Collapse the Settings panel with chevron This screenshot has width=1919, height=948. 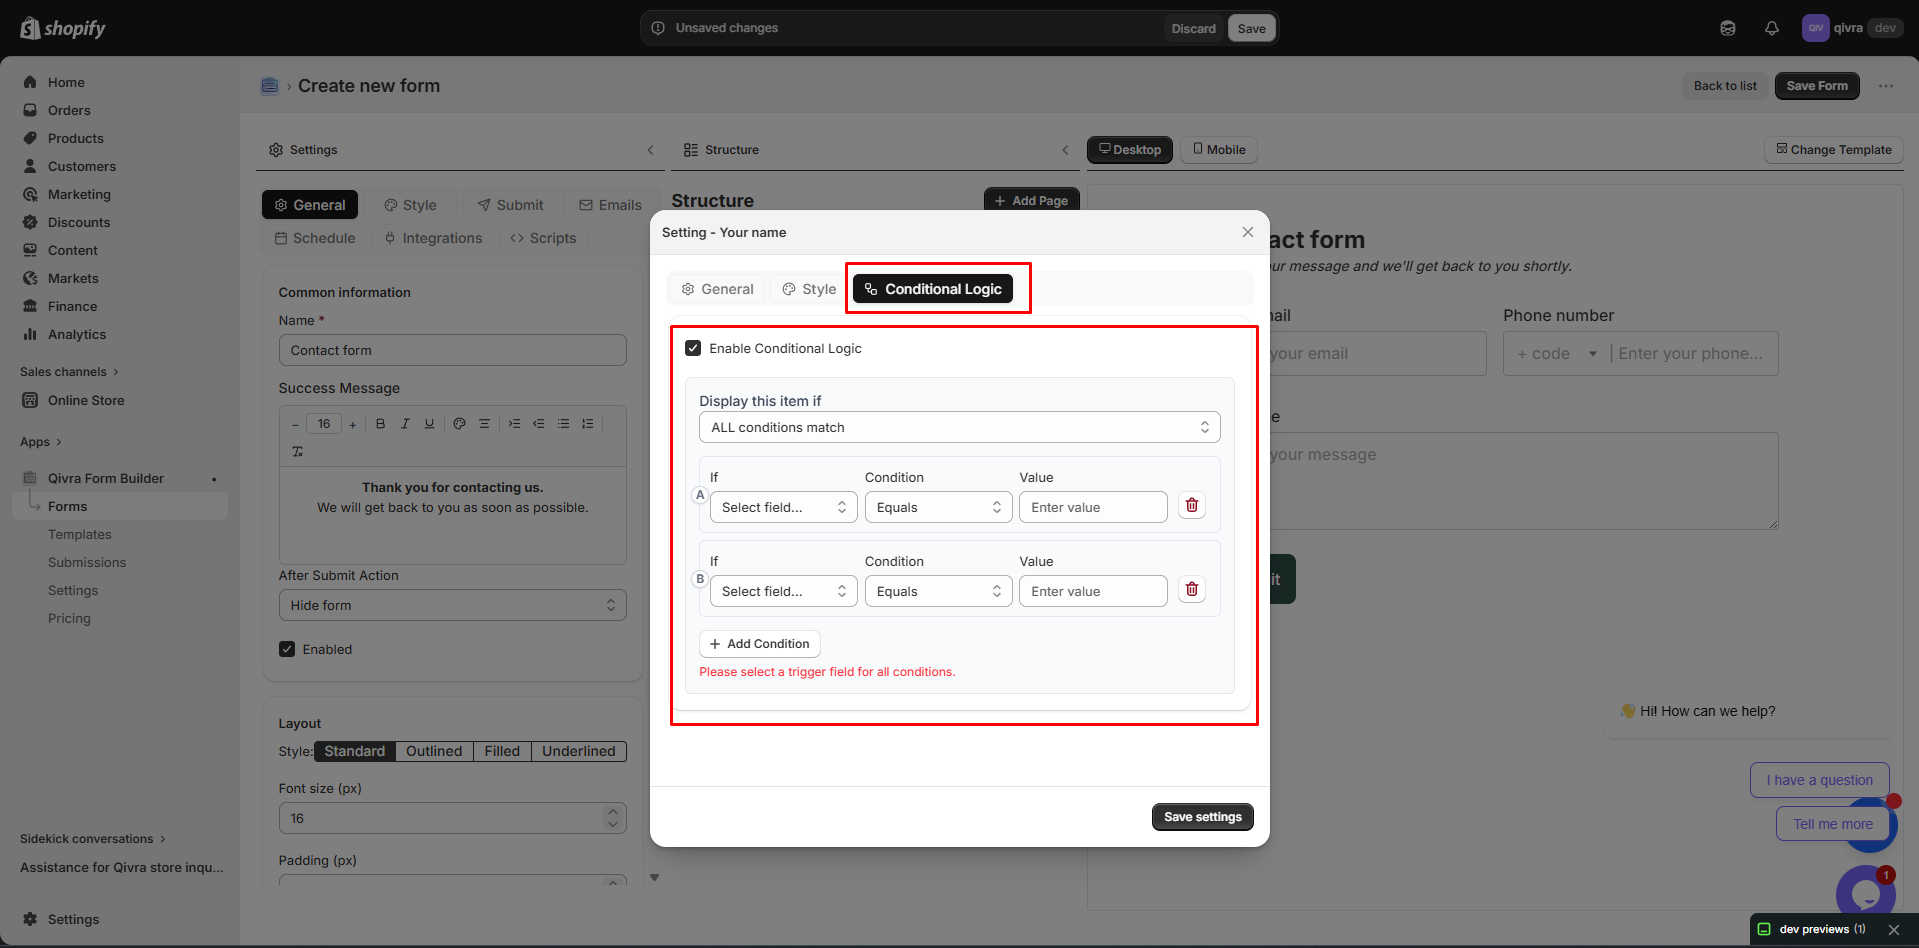click(650, 150)
